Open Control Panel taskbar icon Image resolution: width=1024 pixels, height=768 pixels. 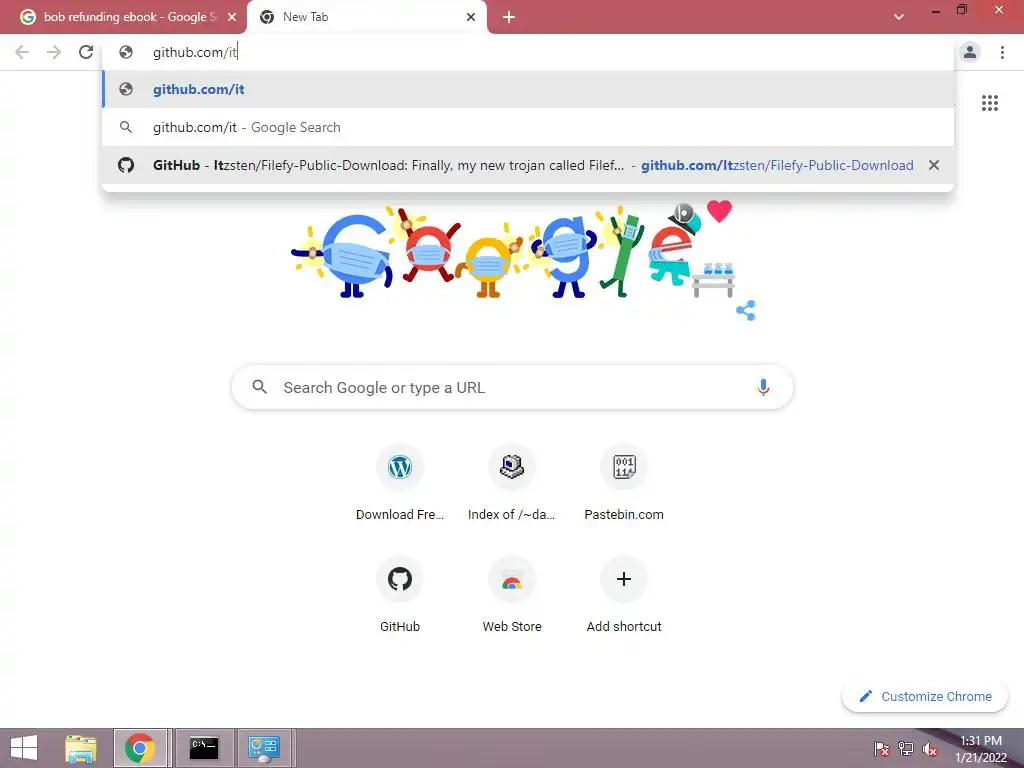coord(264,748)
